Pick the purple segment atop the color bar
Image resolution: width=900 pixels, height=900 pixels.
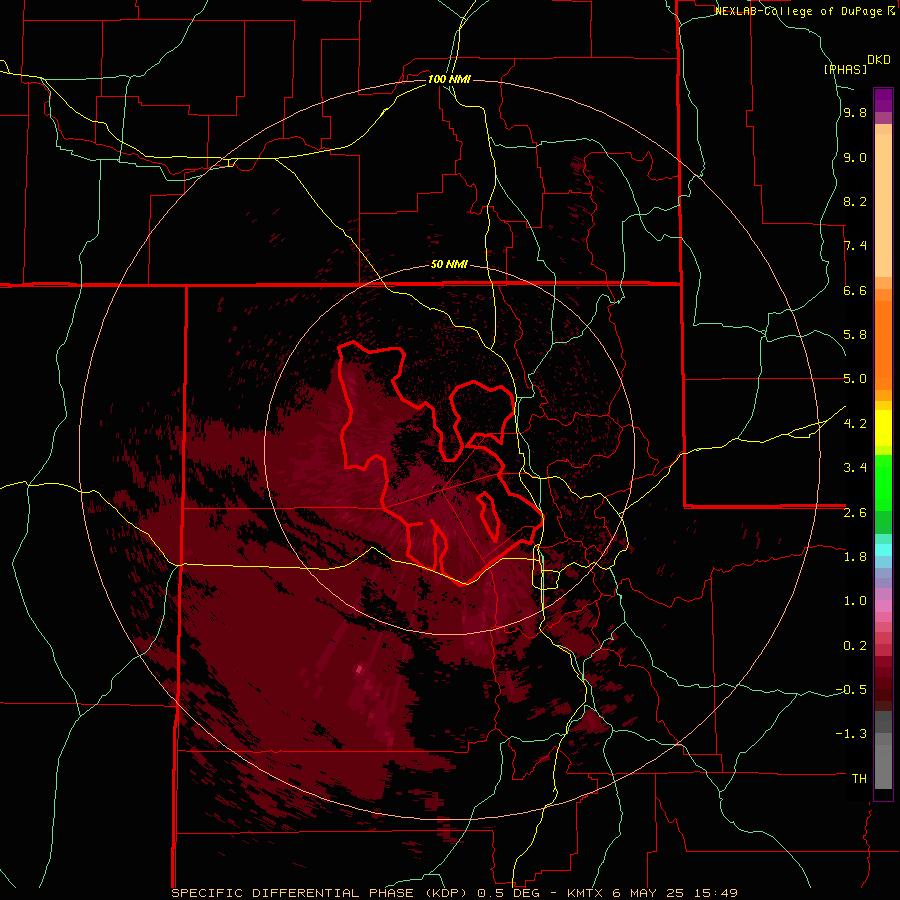point(883,101)
